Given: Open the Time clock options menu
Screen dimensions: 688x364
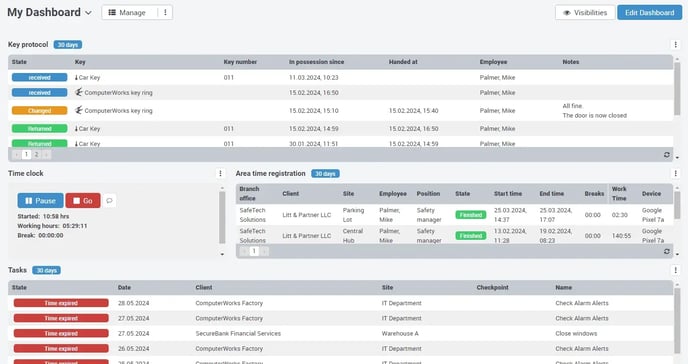Looking at the screenshot, I should point(221,174).
